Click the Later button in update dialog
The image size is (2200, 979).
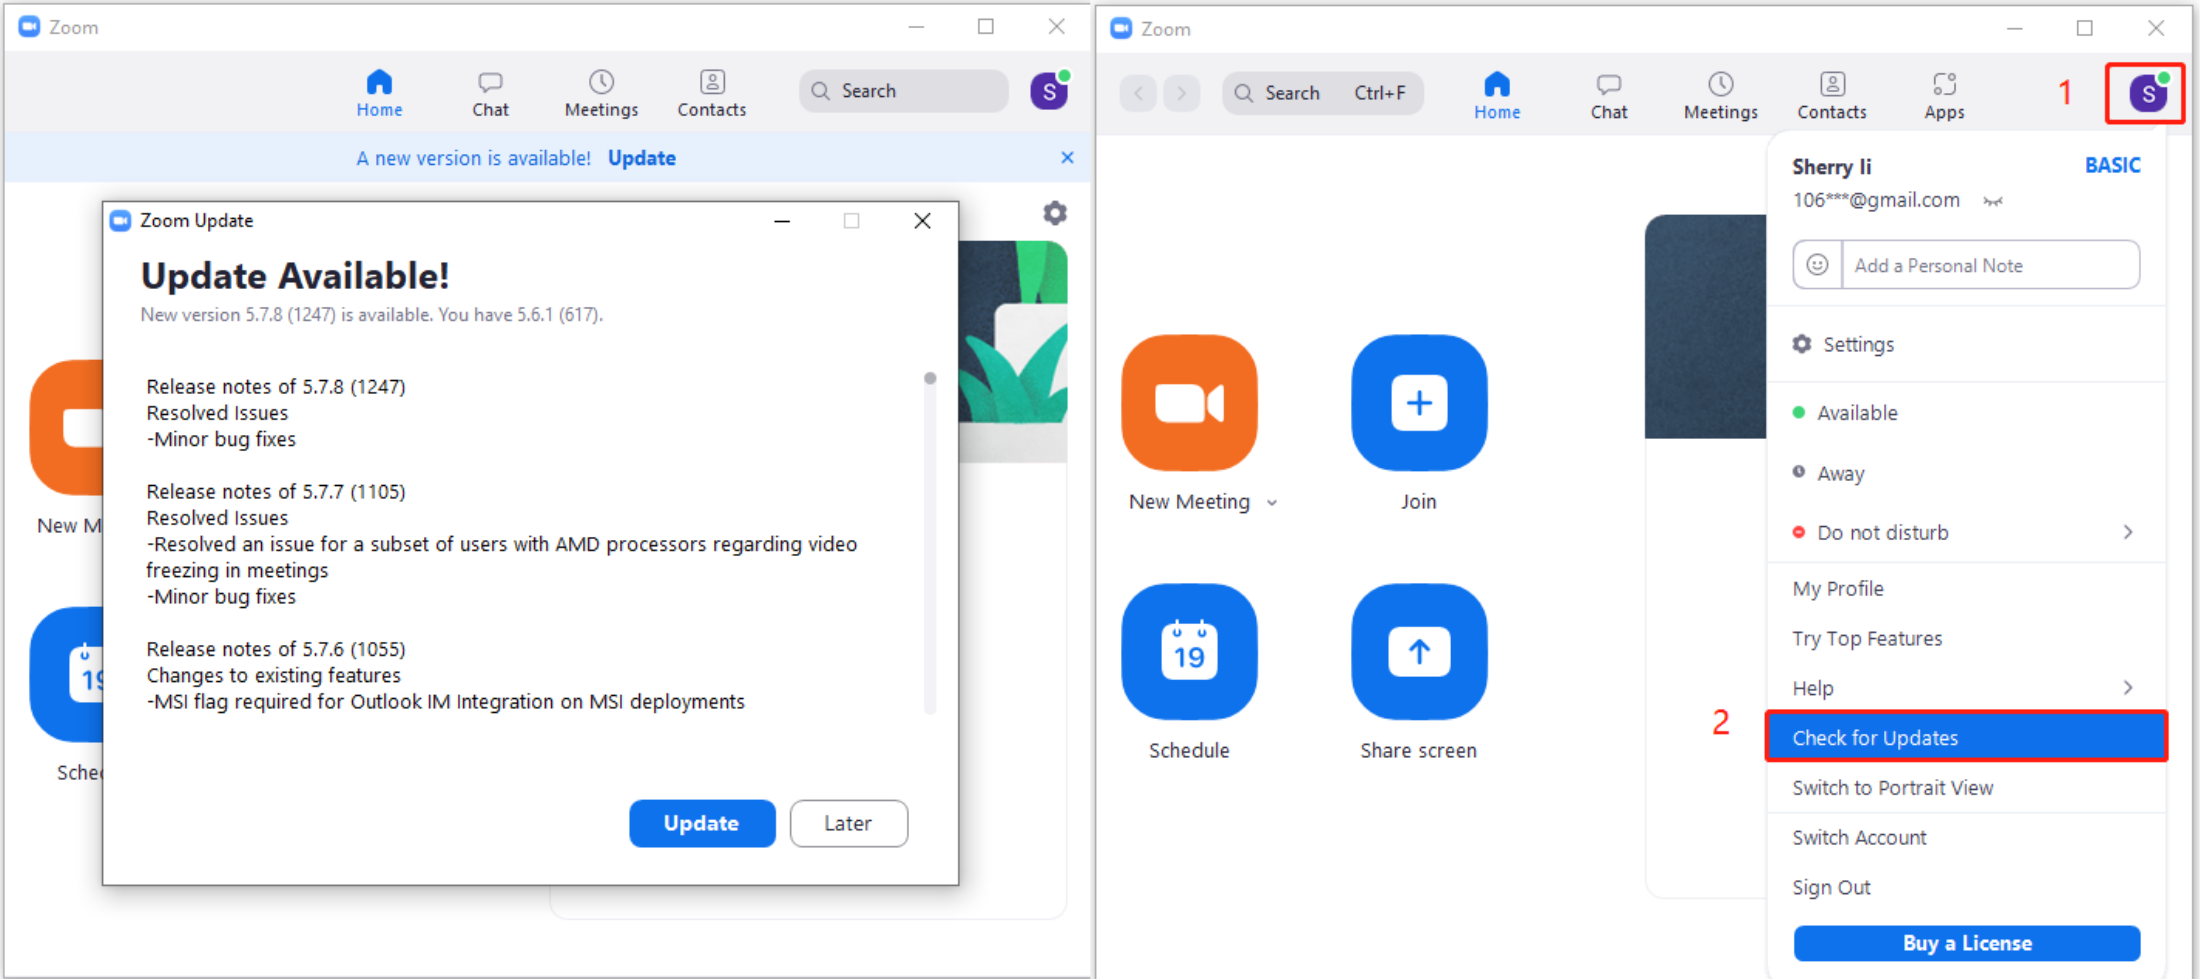click(x=848, y=823)
